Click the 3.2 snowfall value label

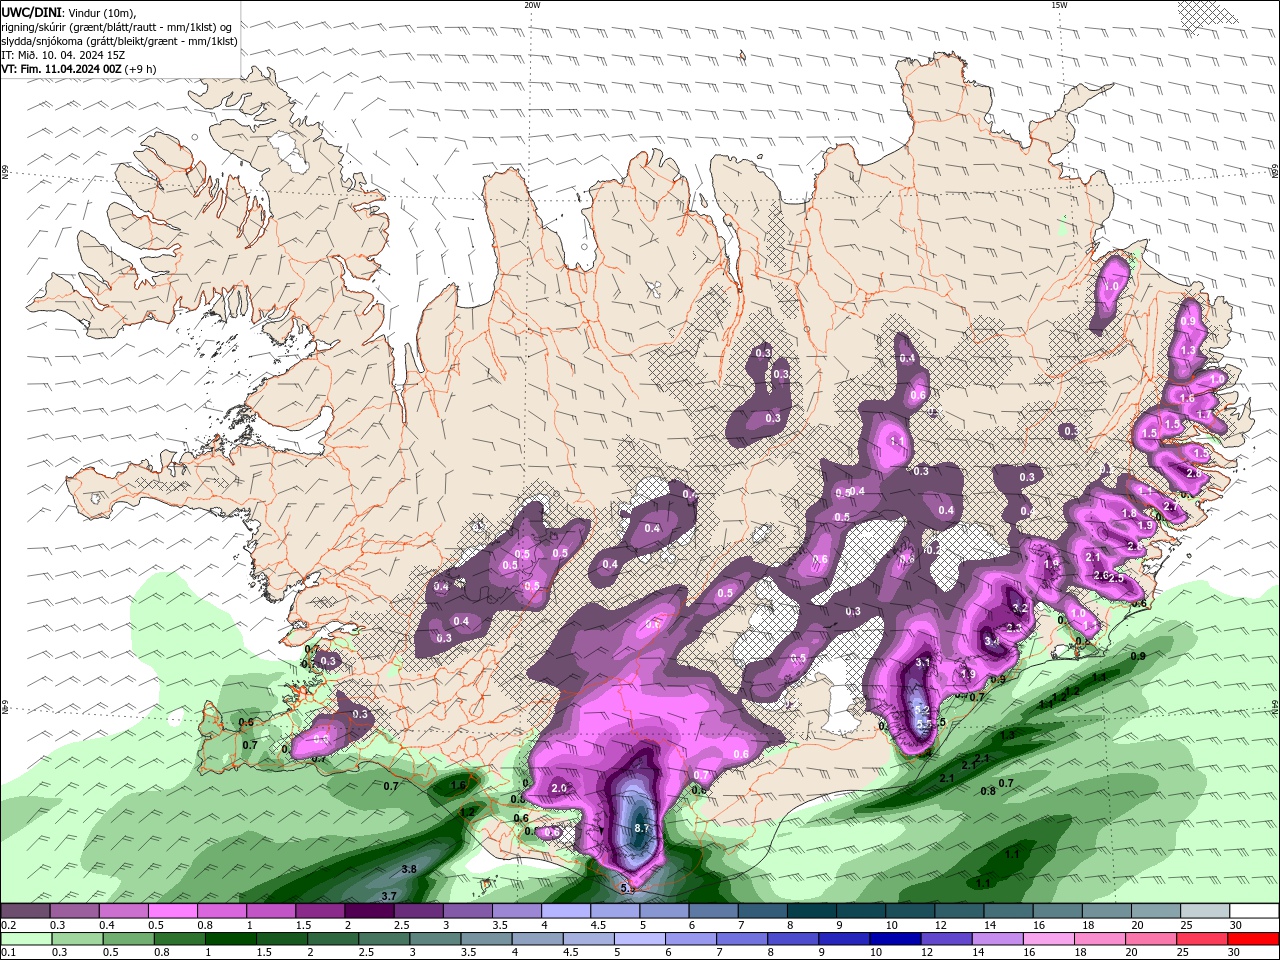pyautogui.click(x=1020, y=608)
